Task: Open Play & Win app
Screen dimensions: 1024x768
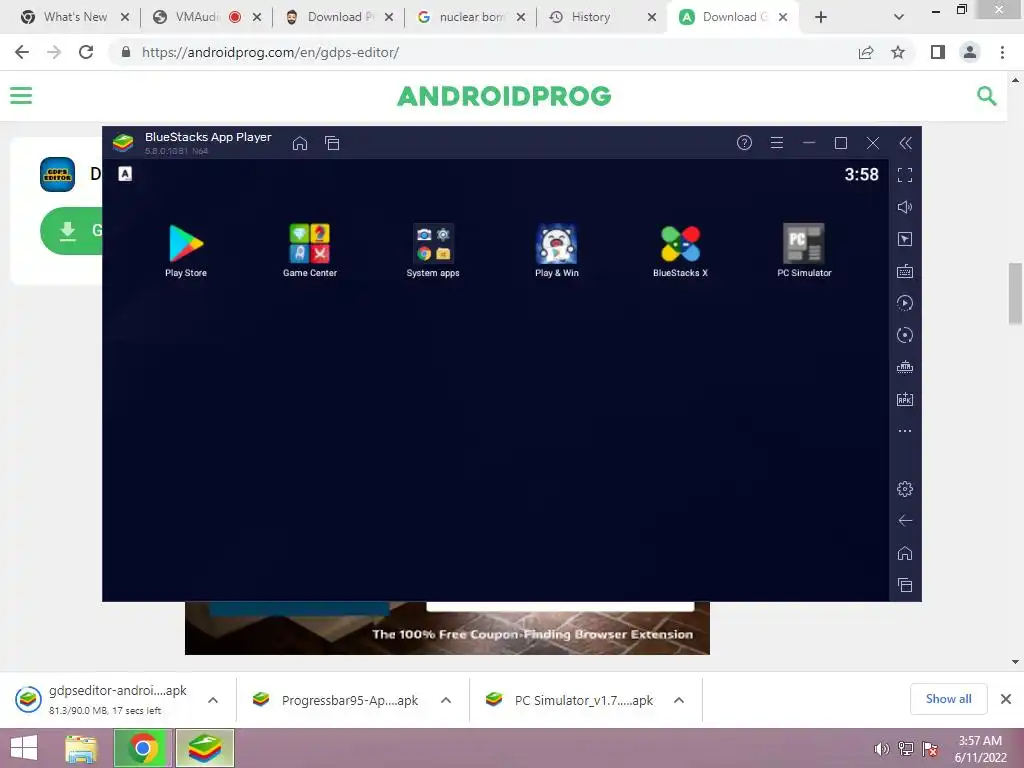Action: point(556,251)
